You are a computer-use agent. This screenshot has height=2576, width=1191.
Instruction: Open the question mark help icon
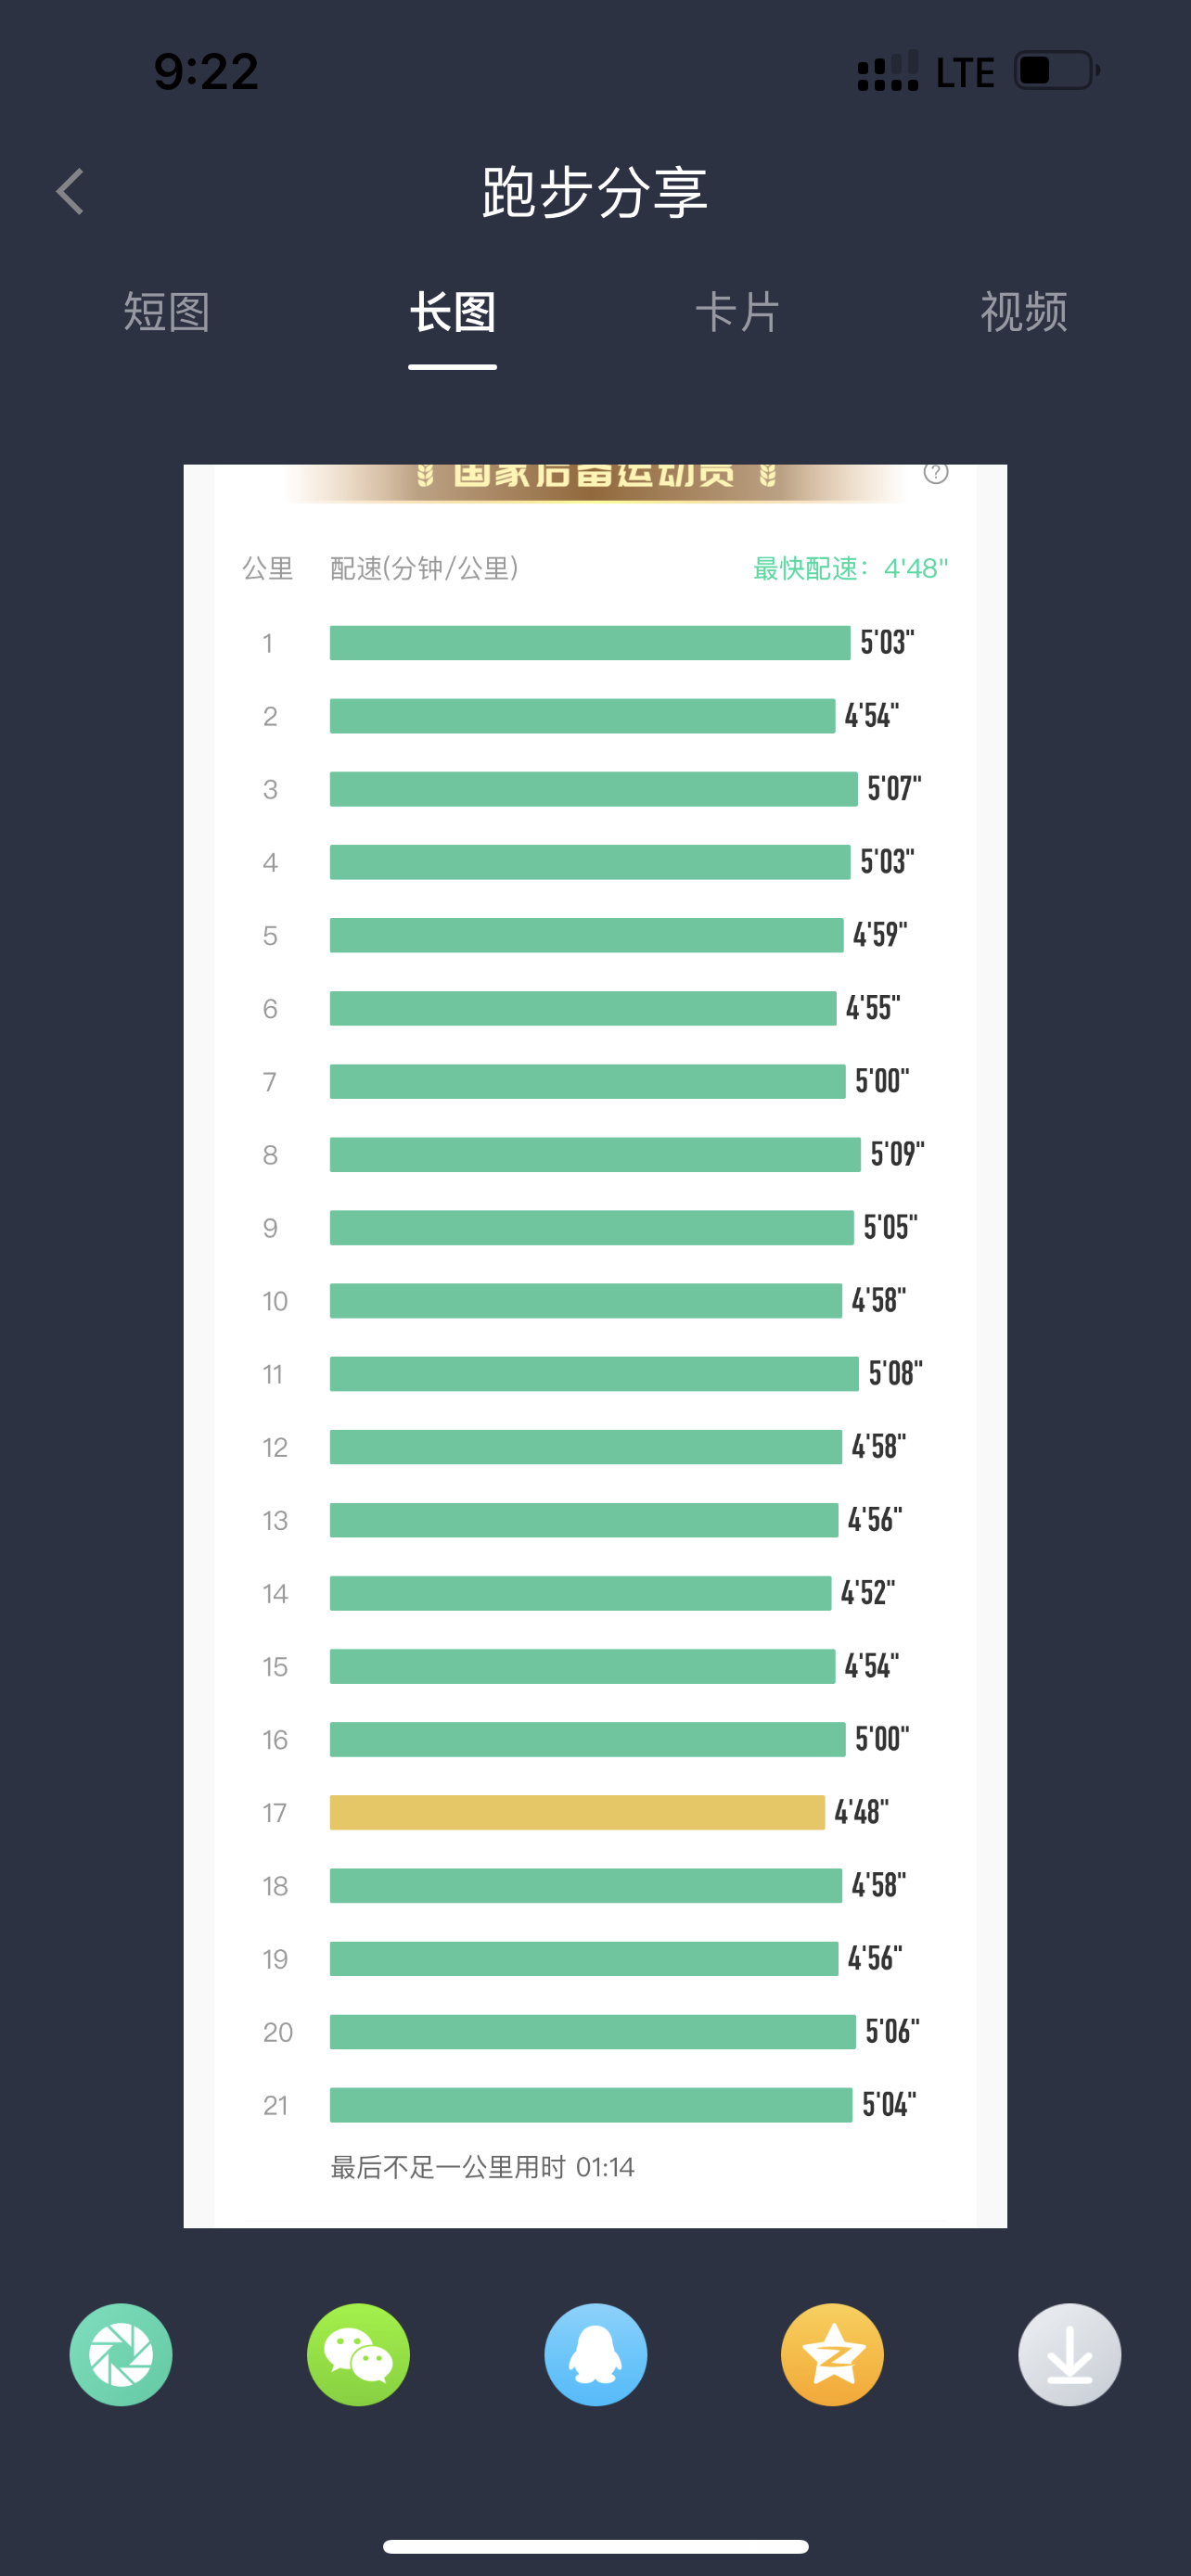tap(936, 472)
